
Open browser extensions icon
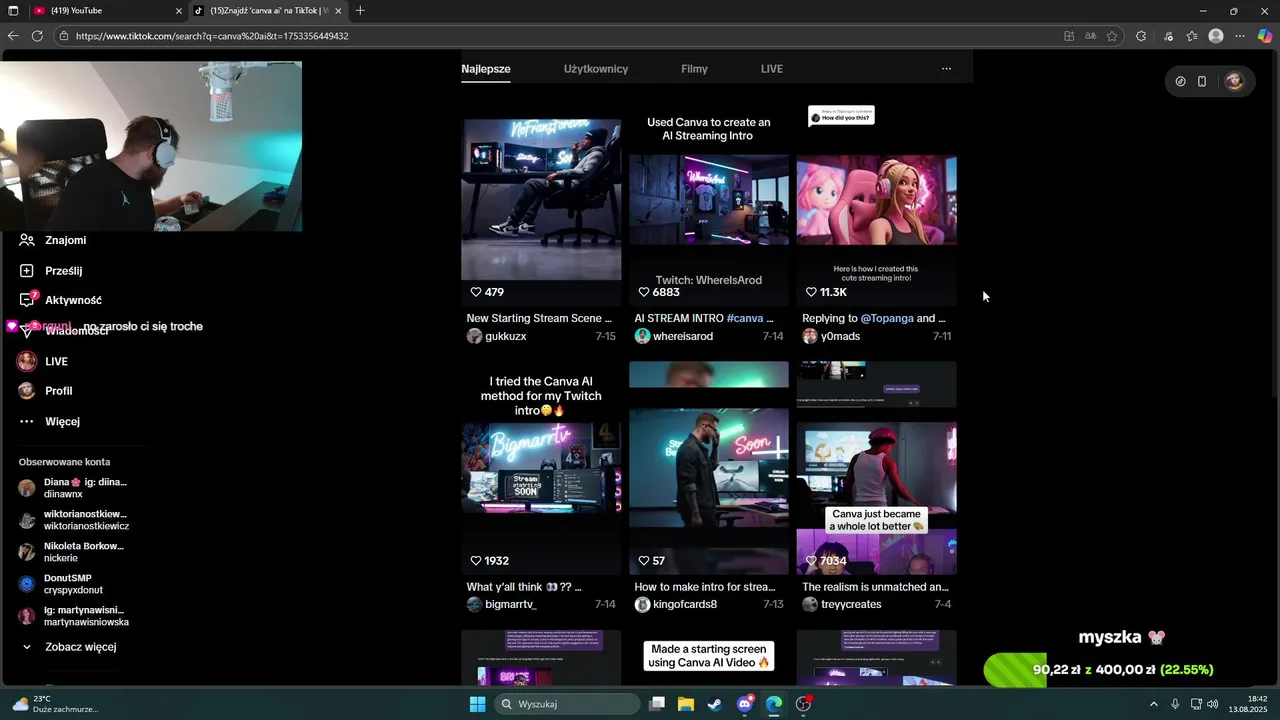1141,36
